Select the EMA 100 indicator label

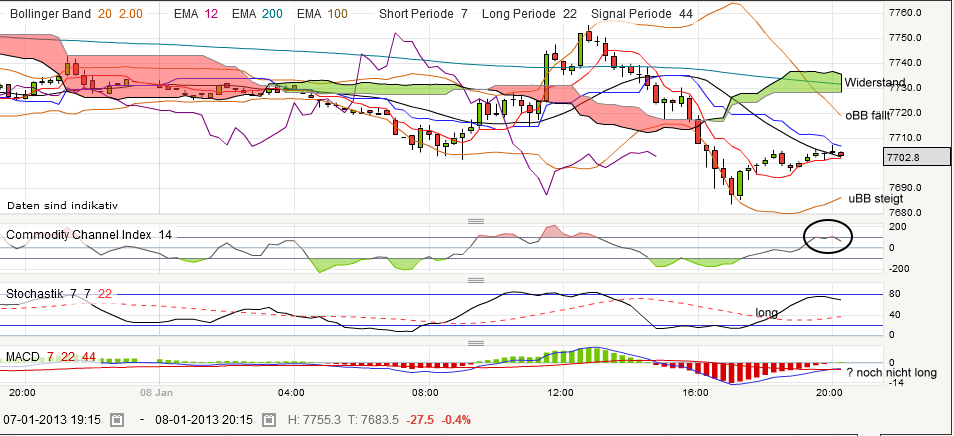322,13
